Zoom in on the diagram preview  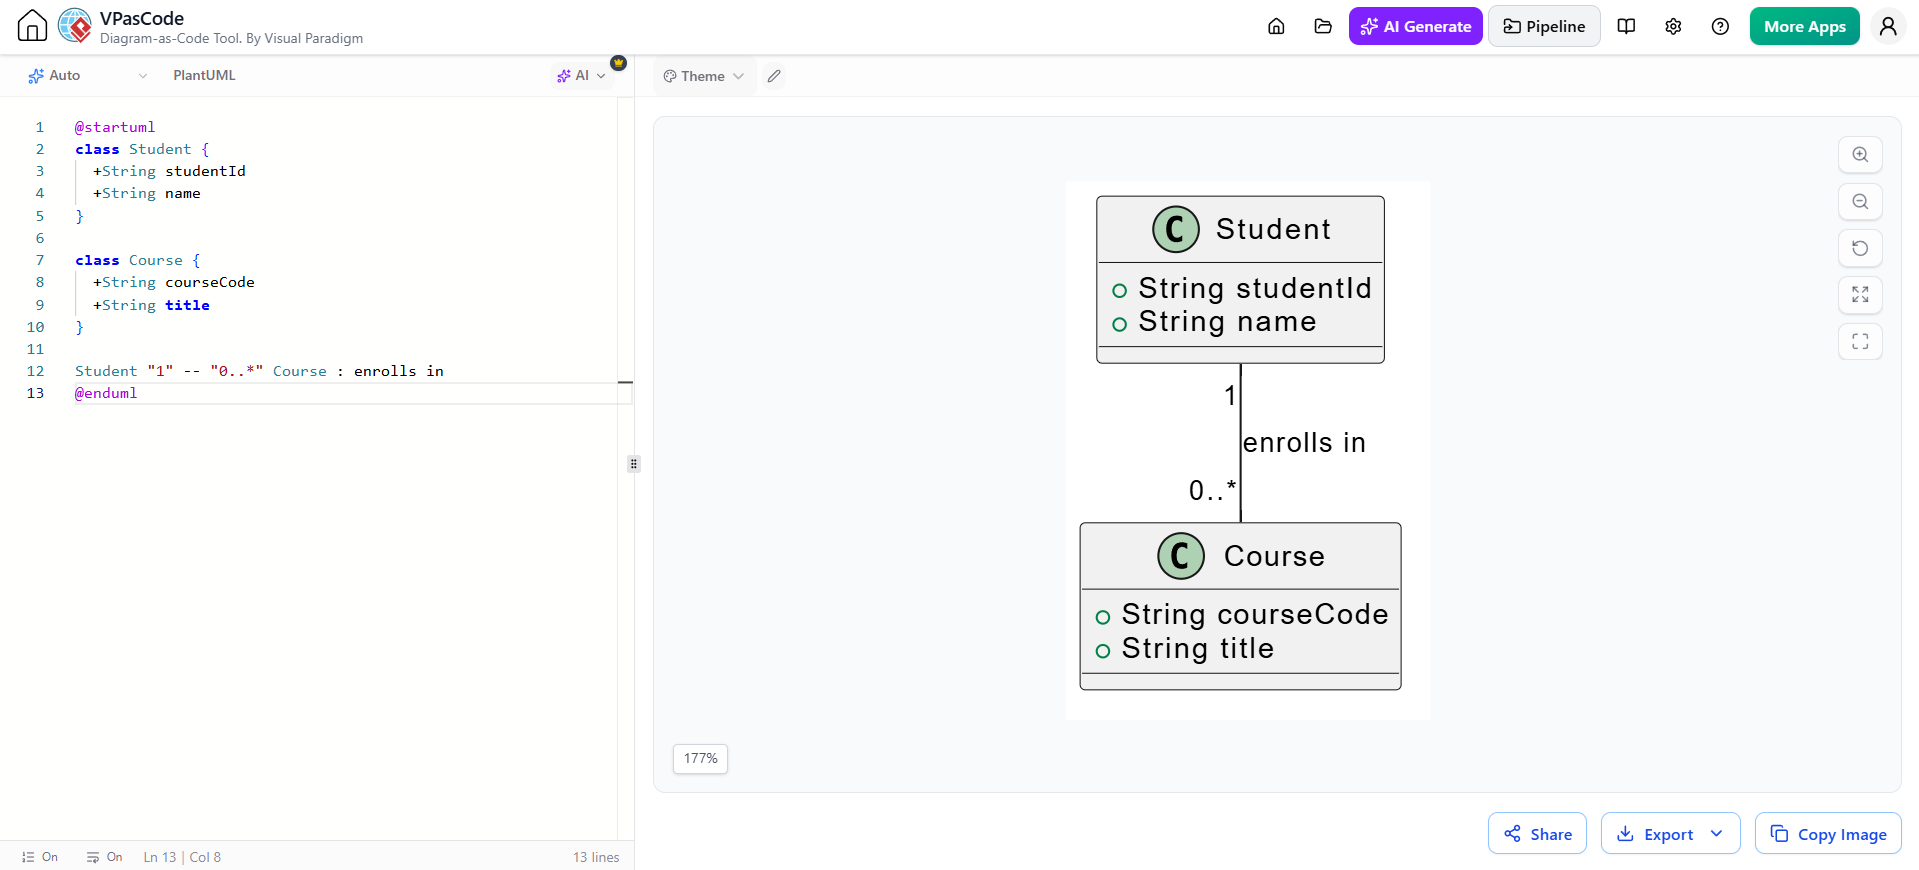pos(1860,155)
